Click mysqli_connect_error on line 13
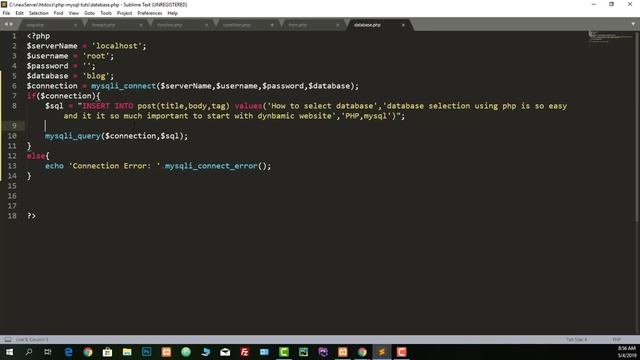The height and width of the screenshot is (360, 640). click(211, 166)
